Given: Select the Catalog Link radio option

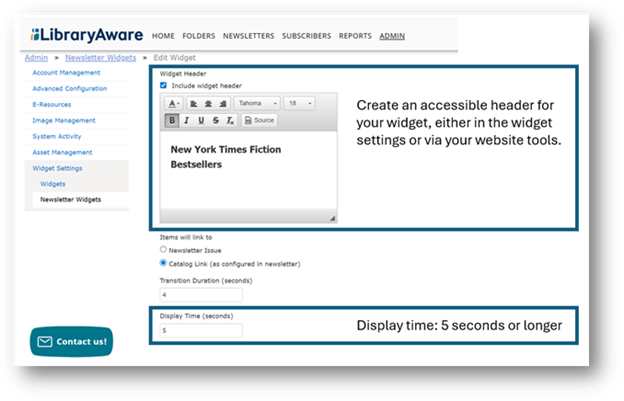Looking at the screenshot, I should (163, 263).
